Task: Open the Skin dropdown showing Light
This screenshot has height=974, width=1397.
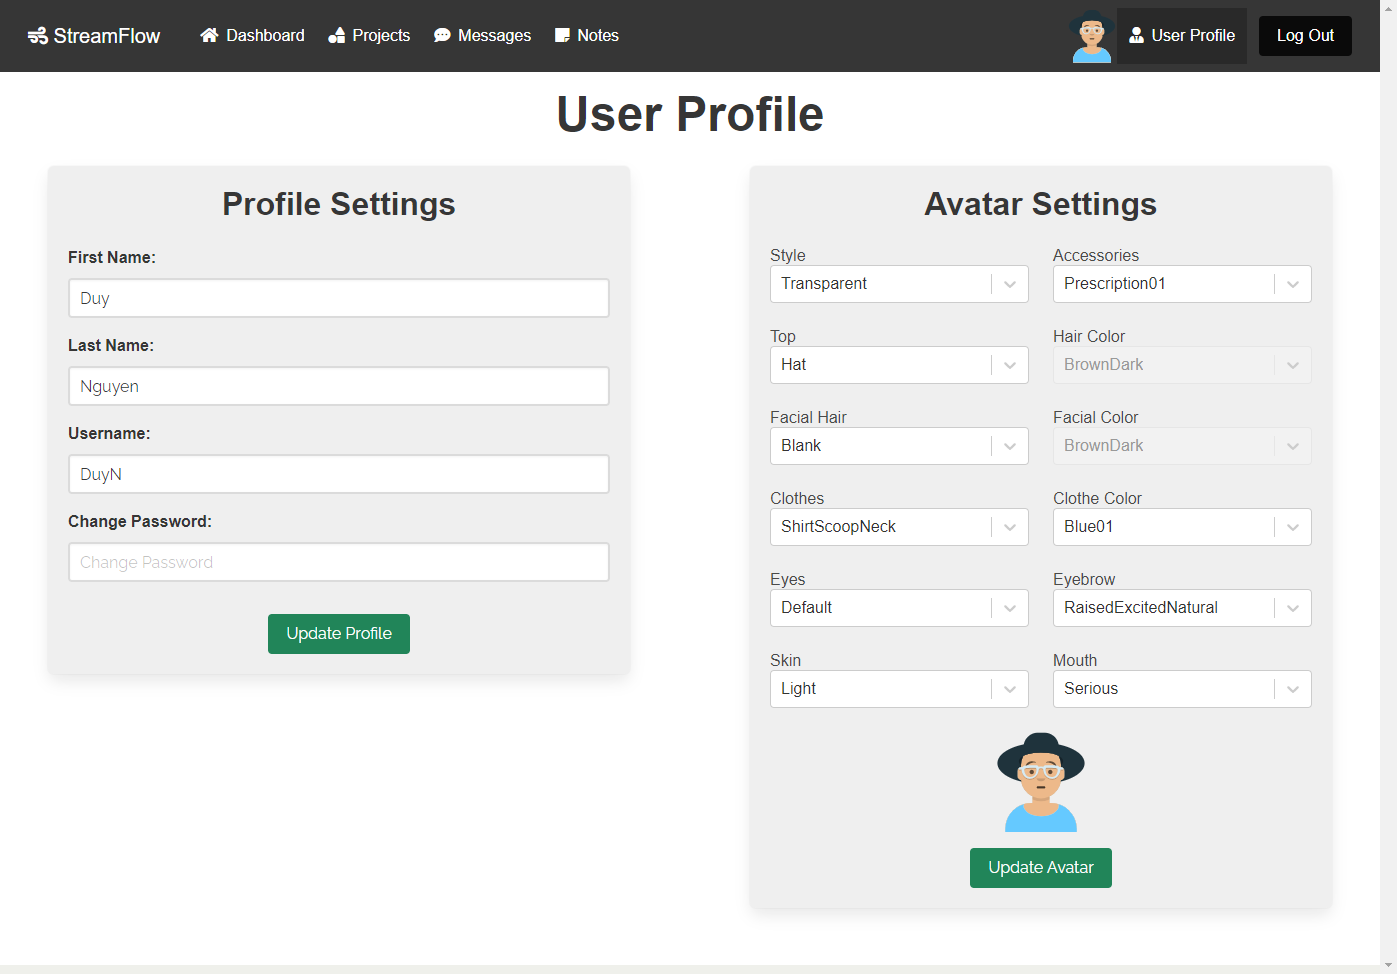Action: coord(899,689)
